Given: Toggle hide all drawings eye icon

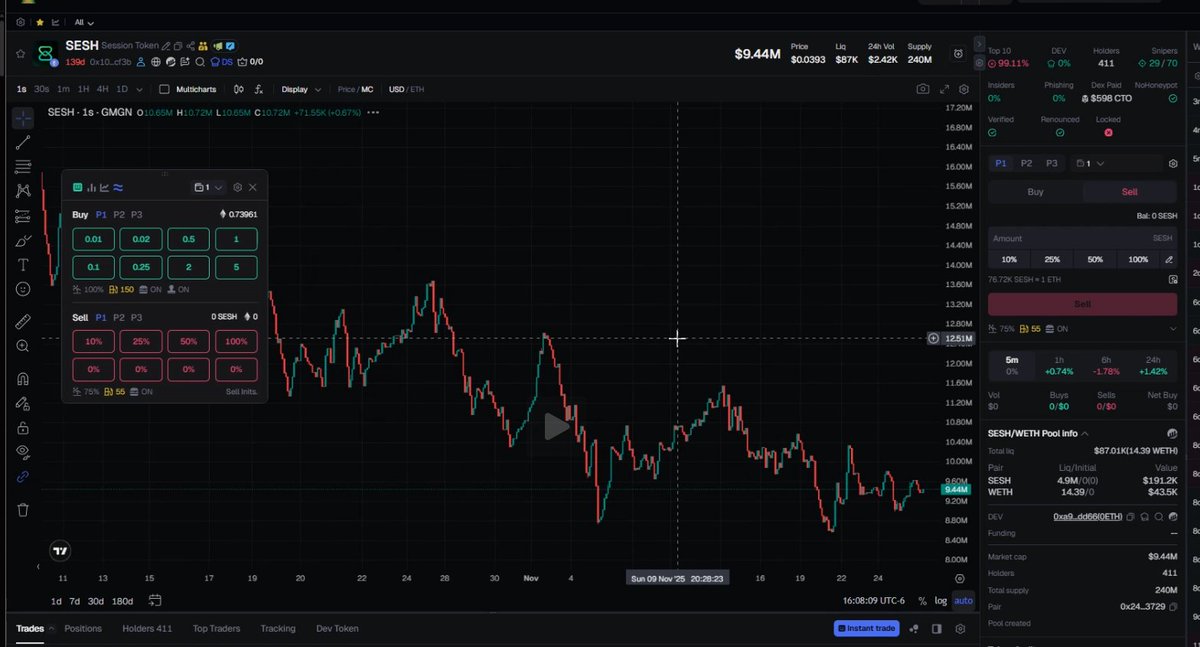Looking at the screenshot, I should (x=23, y=451).
